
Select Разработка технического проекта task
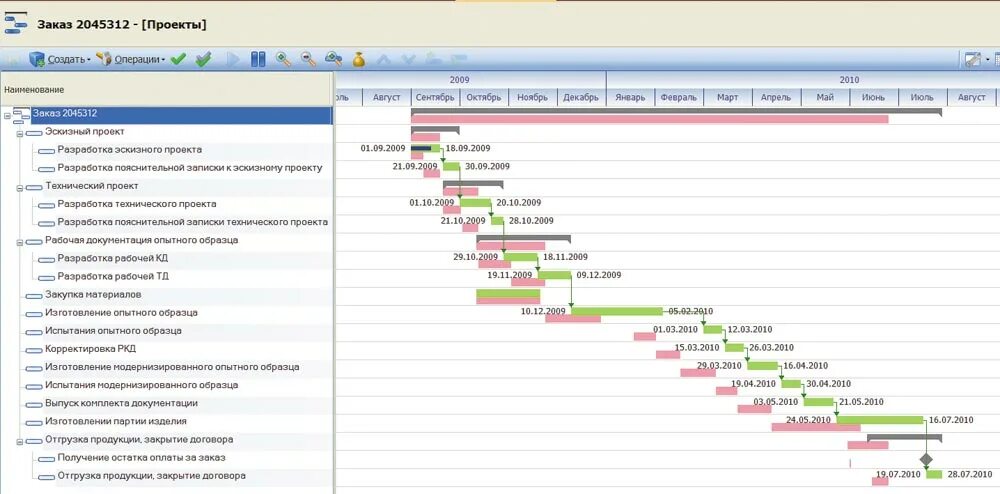click(136, 205)
